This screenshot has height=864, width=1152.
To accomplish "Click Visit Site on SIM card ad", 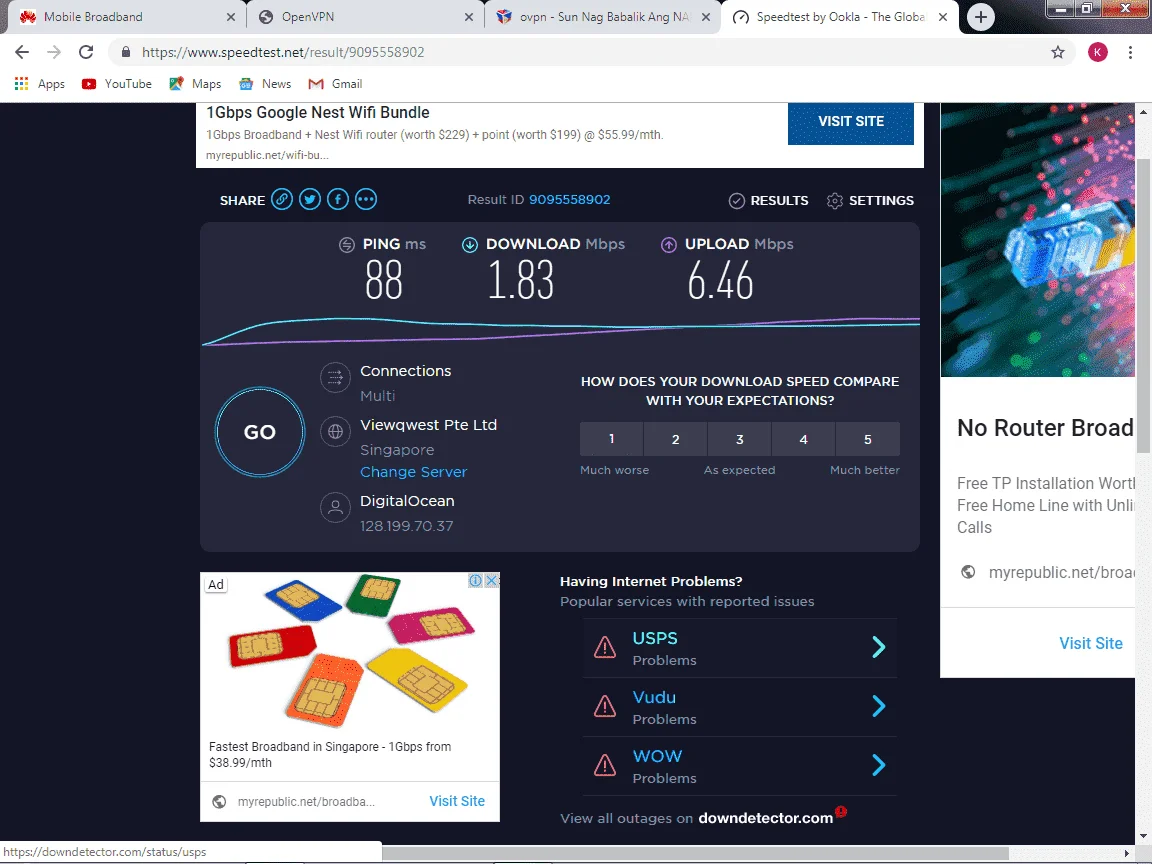I will click(x=457, y=801).
